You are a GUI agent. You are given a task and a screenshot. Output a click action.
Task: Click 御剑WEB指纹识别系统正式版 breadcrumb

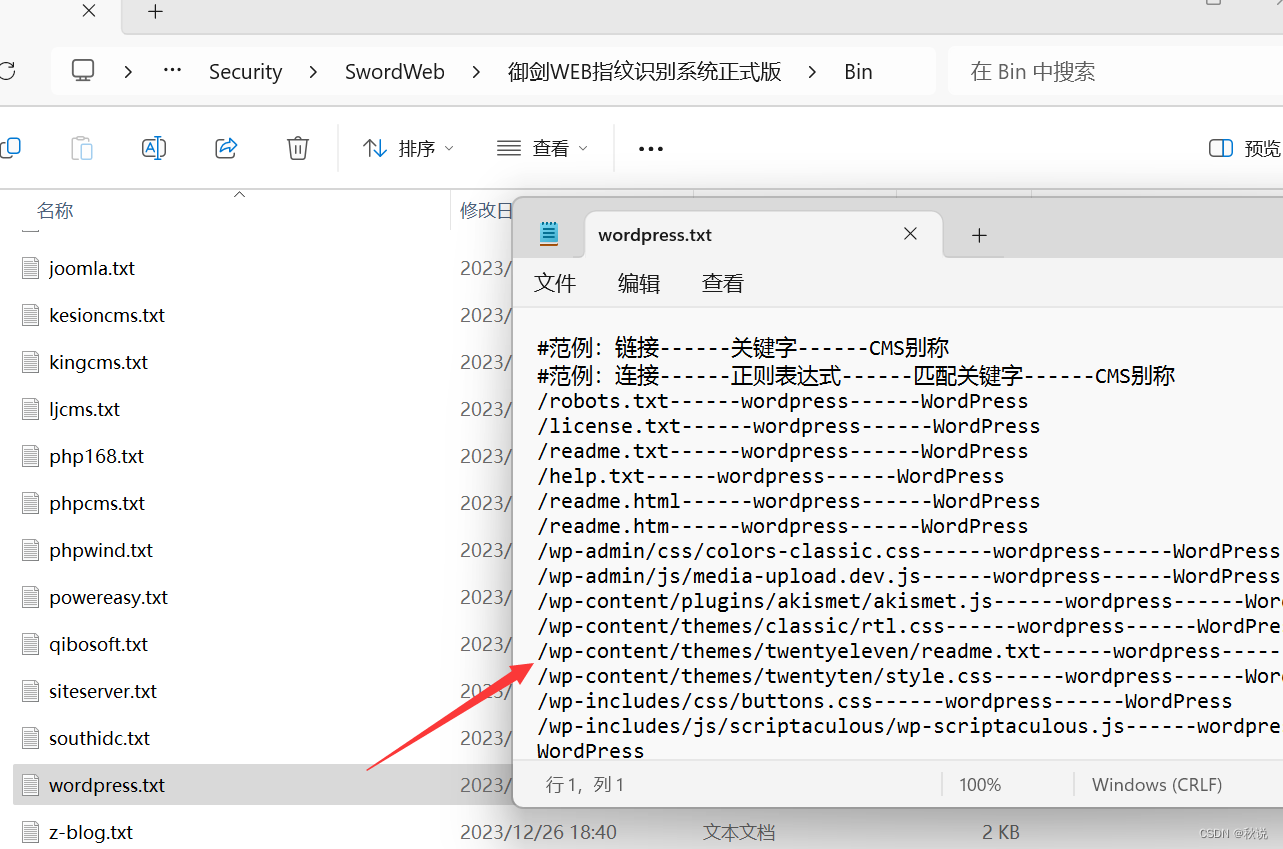click(x=644, y=72)
